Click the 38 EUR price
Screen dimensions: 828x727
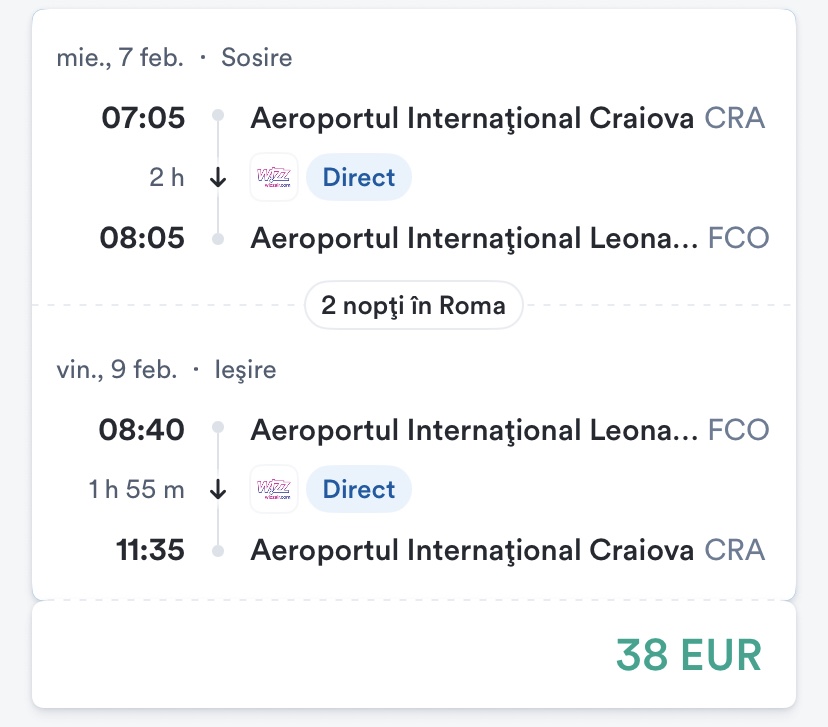pyautogui.click(x=688, y=654)
